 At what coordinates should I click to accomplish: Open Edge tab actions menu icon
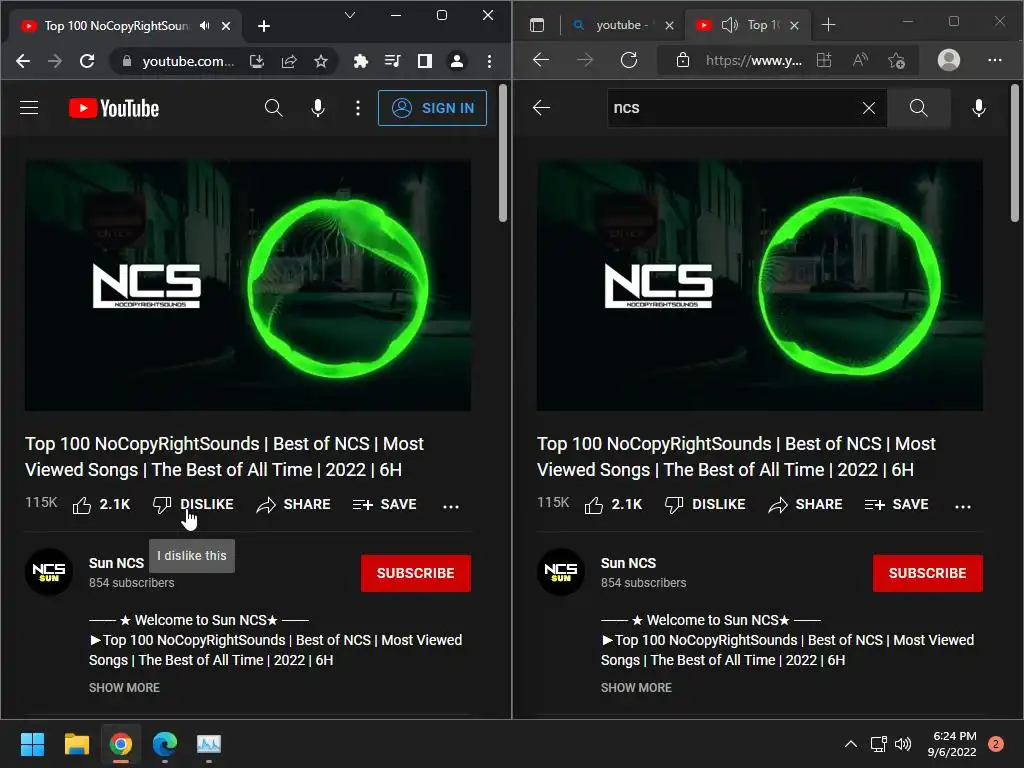click(537, 25)
